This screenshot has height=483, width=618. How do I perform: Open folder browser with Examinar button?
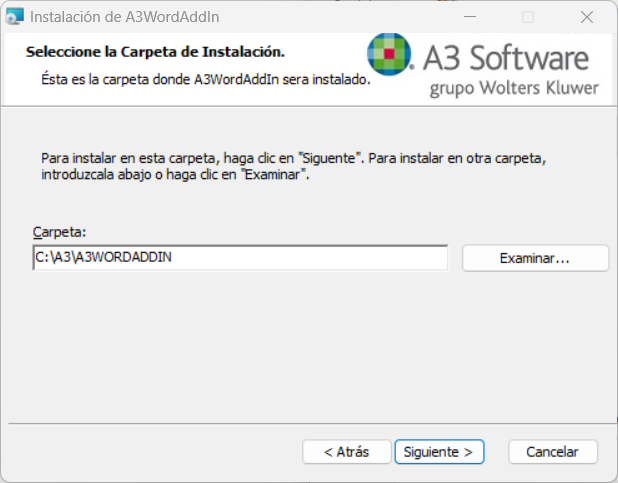click(535, 258)
